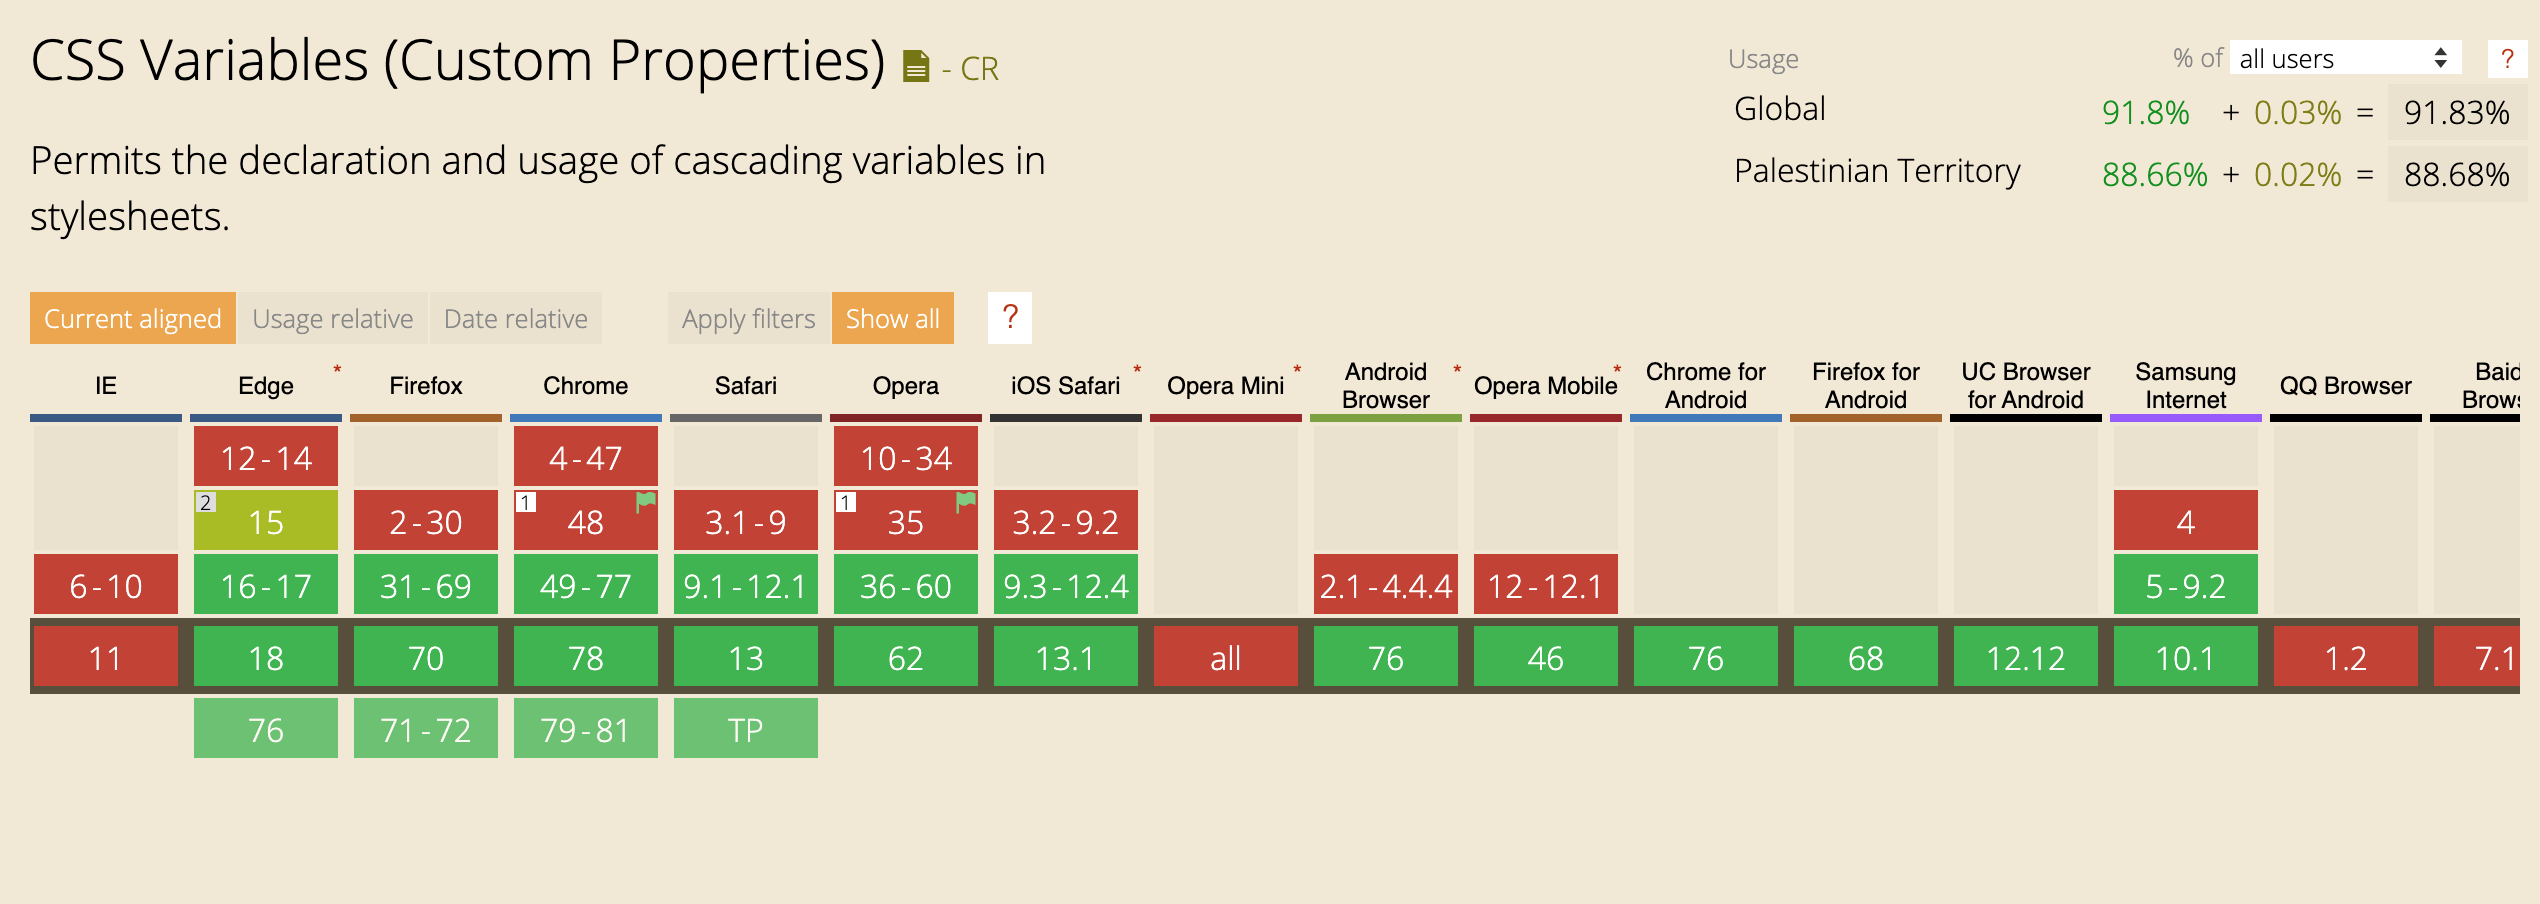Open the all users dropdown
This screenshot has height=904, width=2540.
2344,59
